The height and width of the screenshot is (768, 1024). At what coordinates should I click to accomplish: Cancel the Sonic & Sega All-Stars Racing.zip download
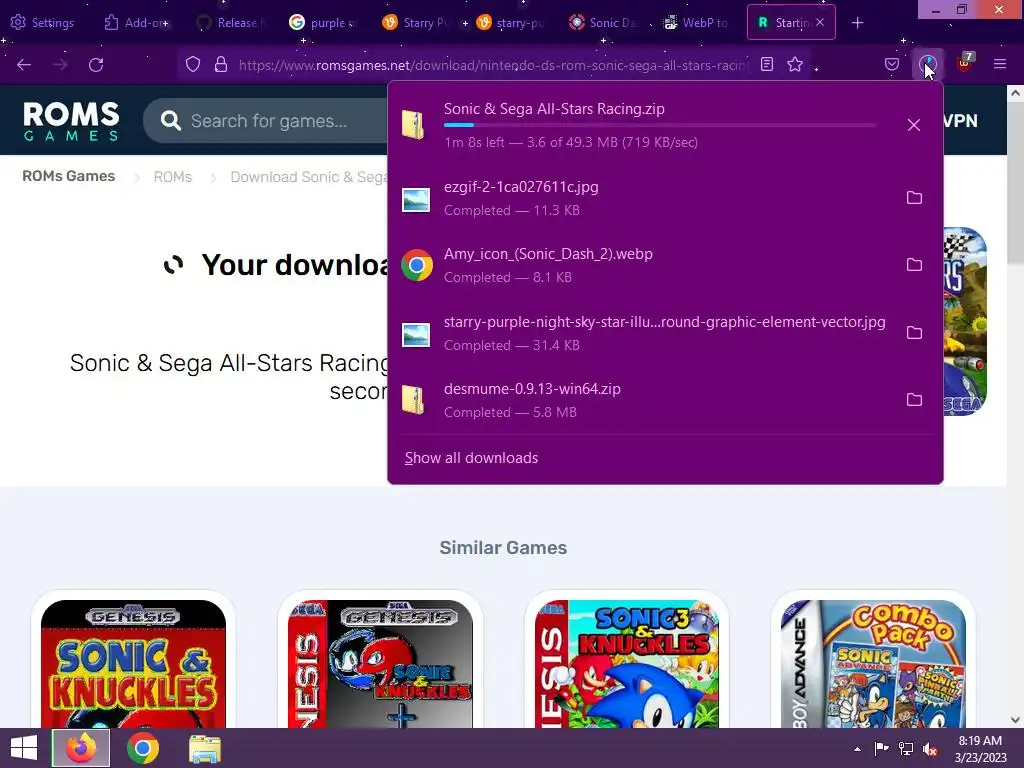[x=914, y=125]
